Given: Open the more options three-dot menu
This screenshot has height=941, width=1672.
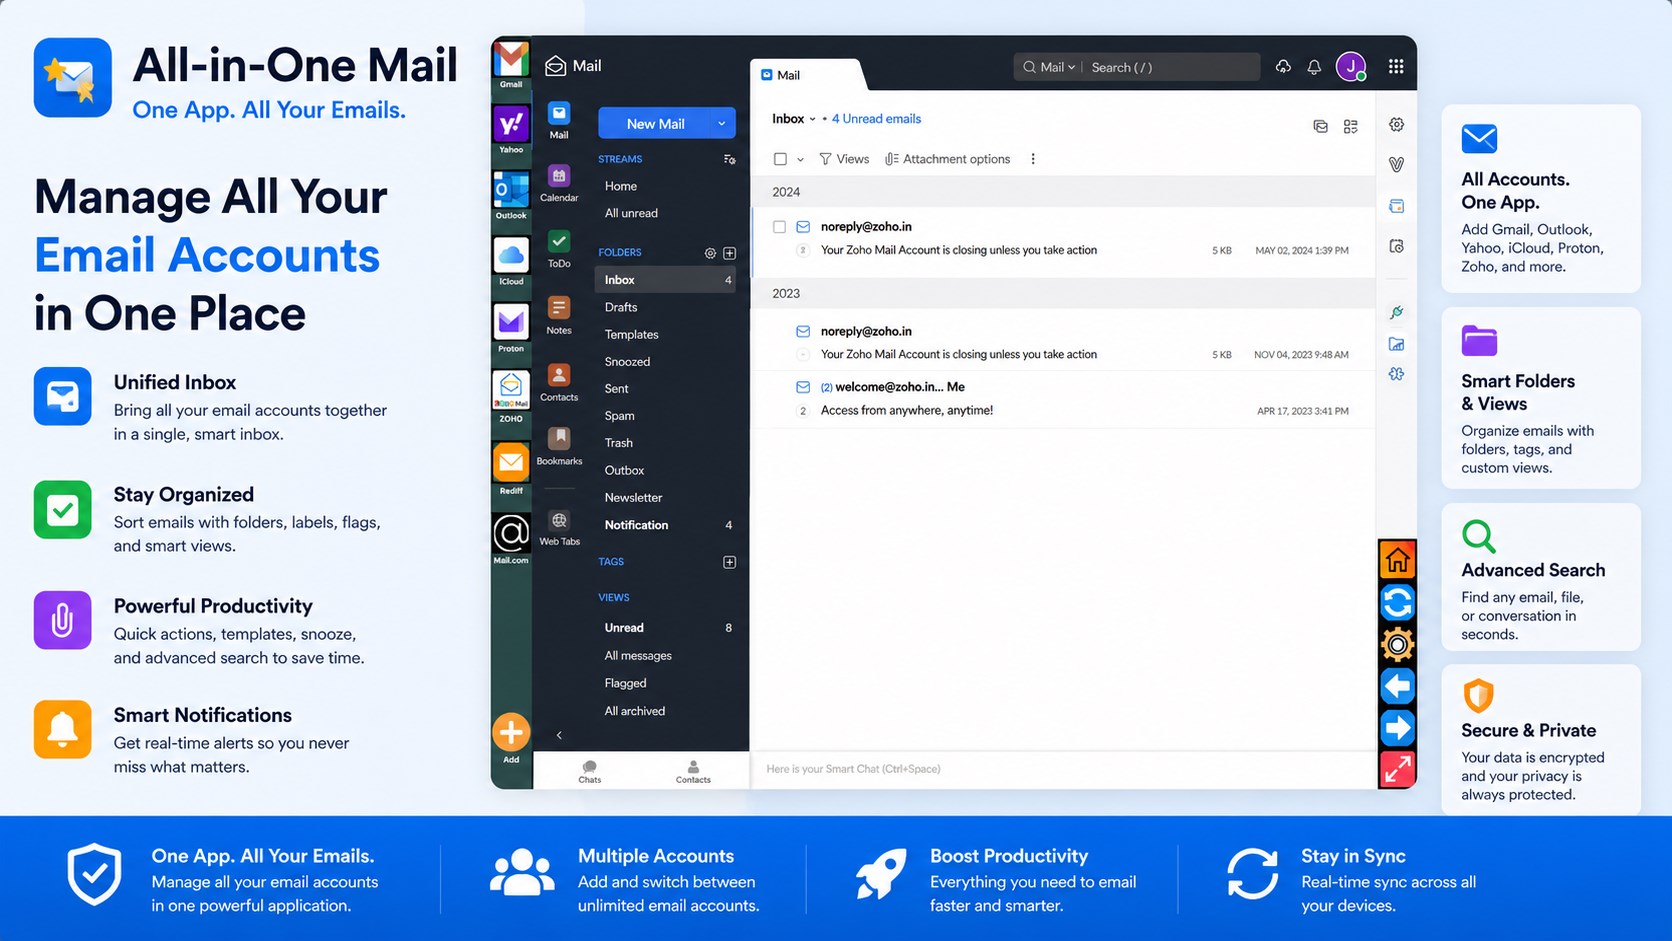Looking at the screenshot, I should [x=1033, y=159].
